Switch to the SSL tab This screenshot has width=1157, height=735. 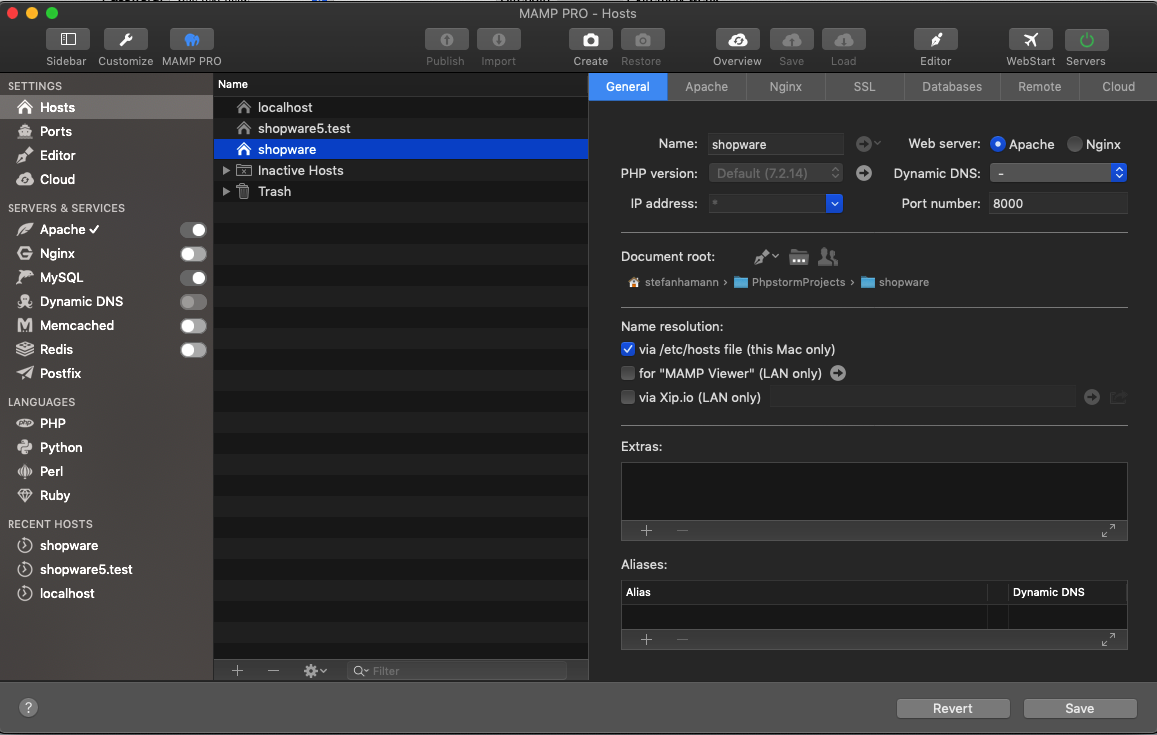pyautogui.click(x=864, y=87)
